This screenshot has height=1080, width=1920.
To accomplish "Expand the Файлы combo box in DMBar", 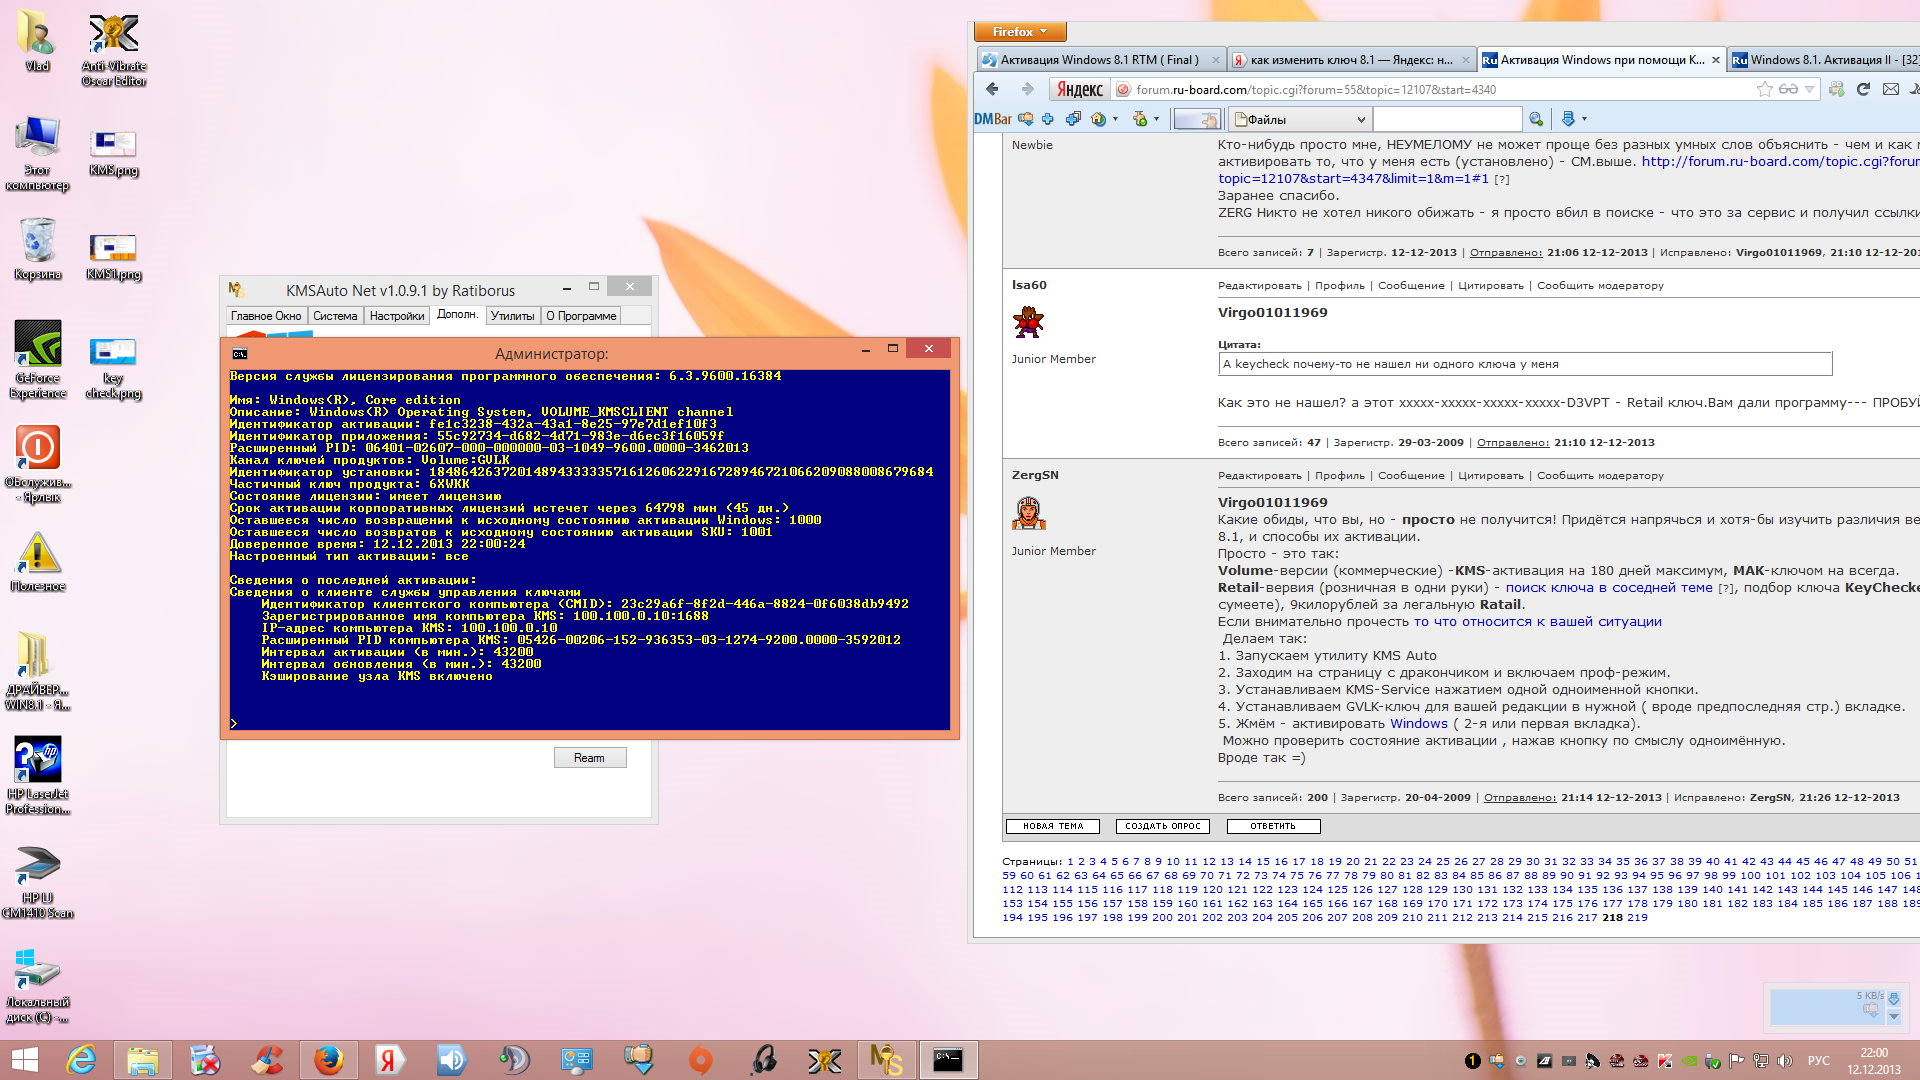I will pos(1360,120).
